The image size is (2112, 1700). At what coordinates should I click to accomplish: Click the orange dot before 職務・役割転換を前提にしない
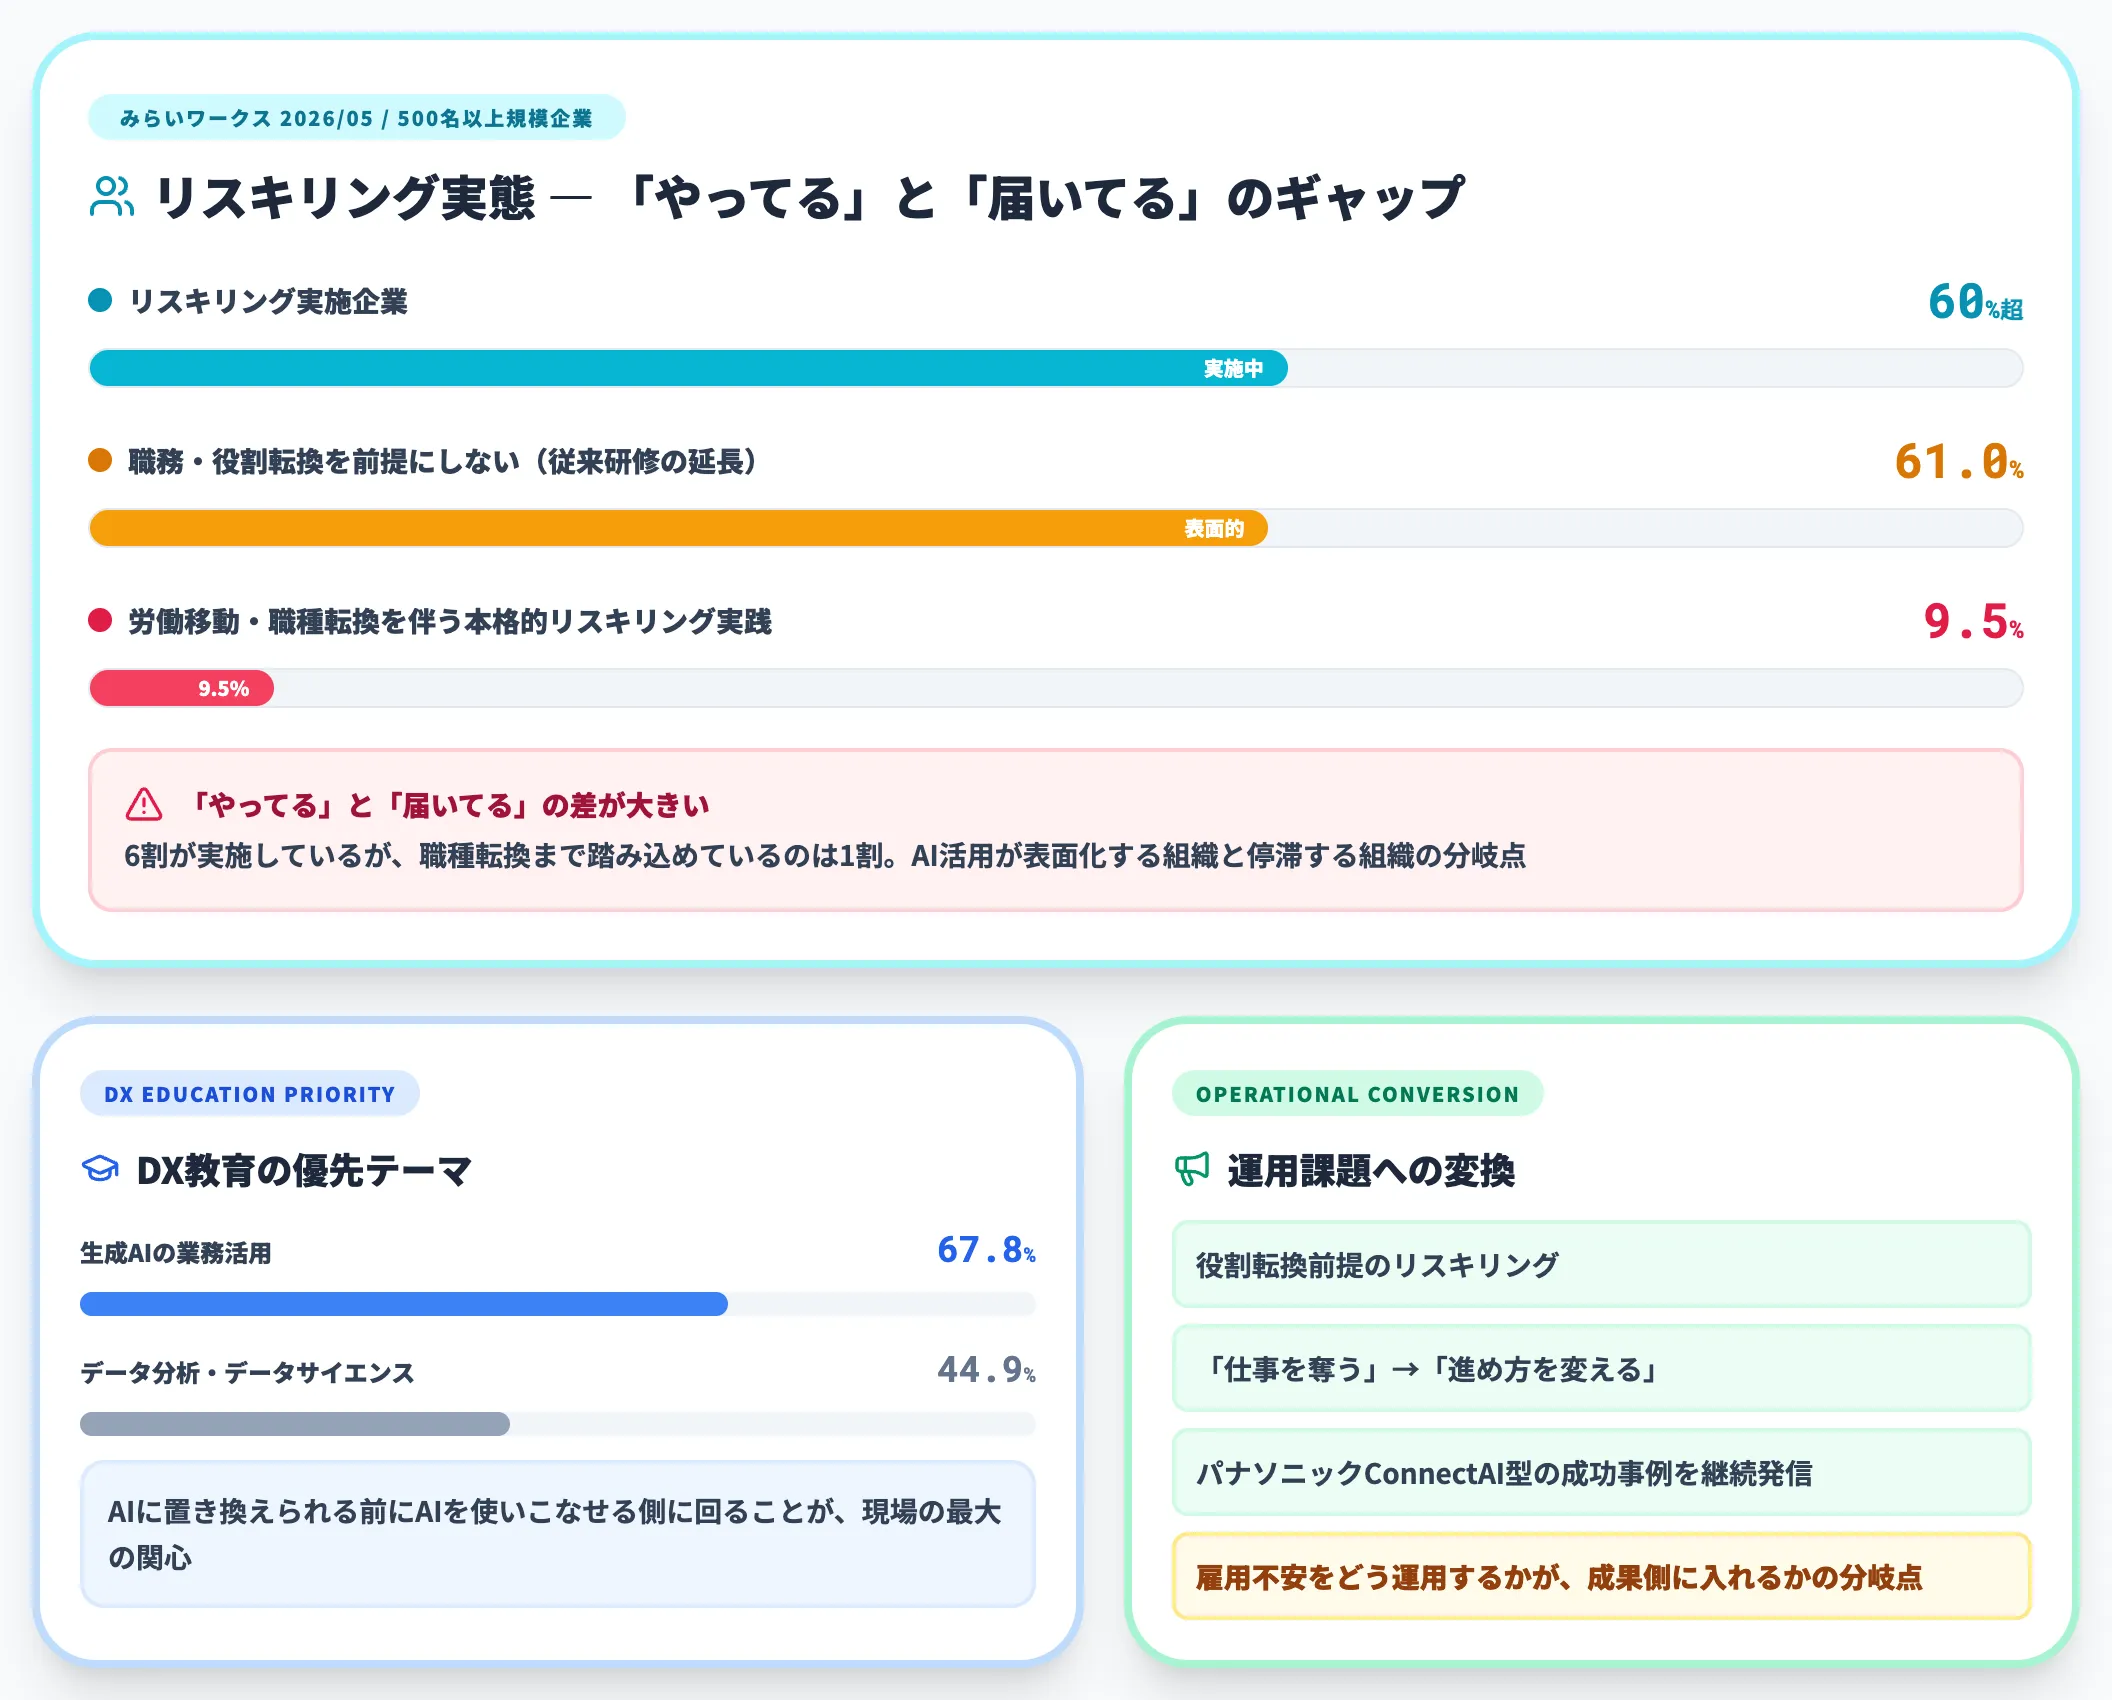100,460
